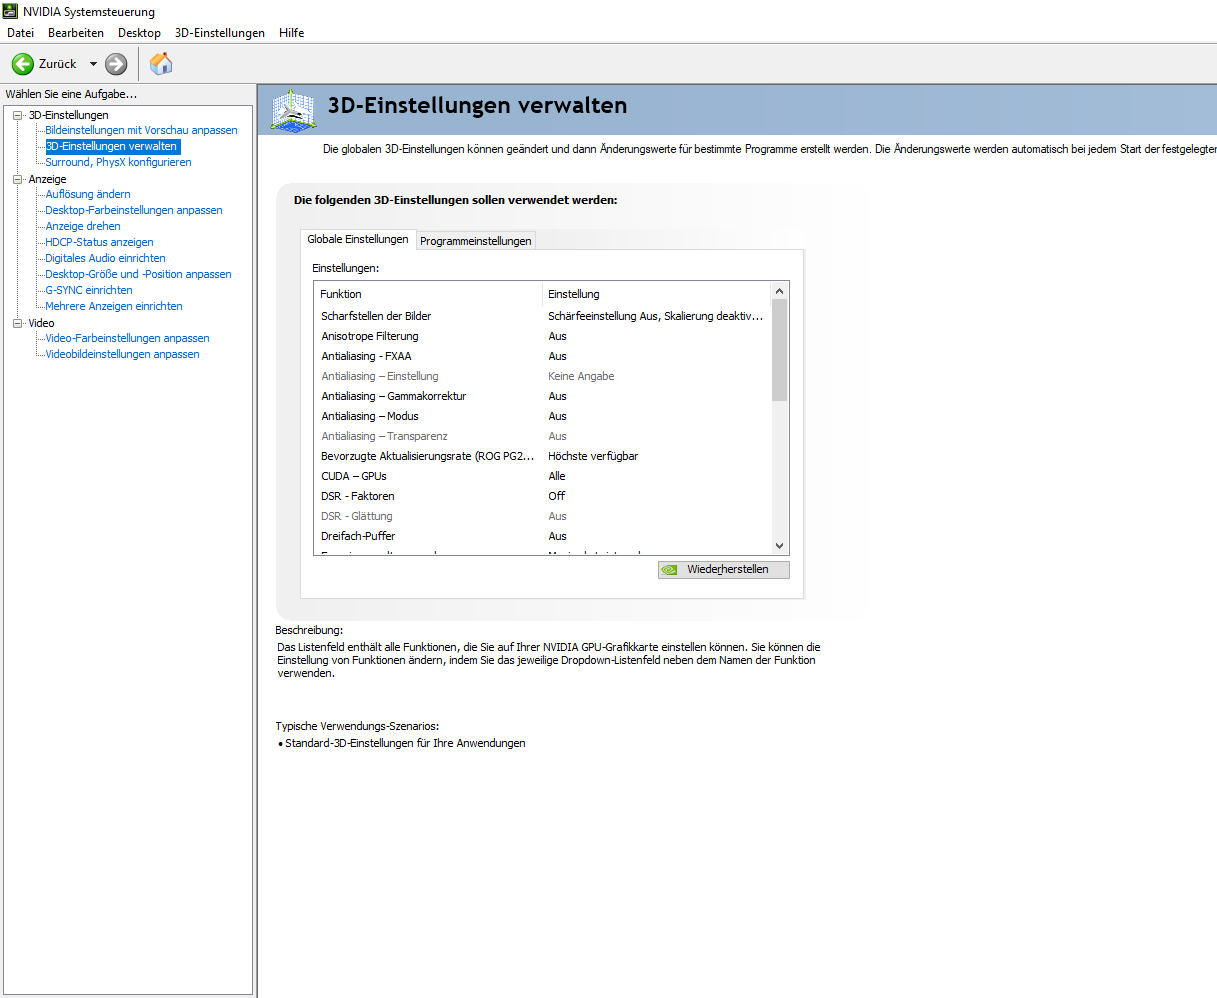The width and height of the screenshot is (1217, 998).
Task: Open Desktop-Größe und -Position anpassen
Action: [138, 274]
